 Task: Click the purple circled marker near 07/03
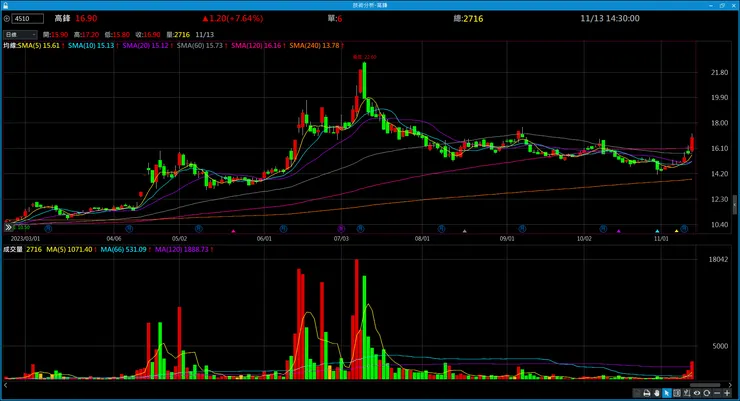click(x=341, y=229)
